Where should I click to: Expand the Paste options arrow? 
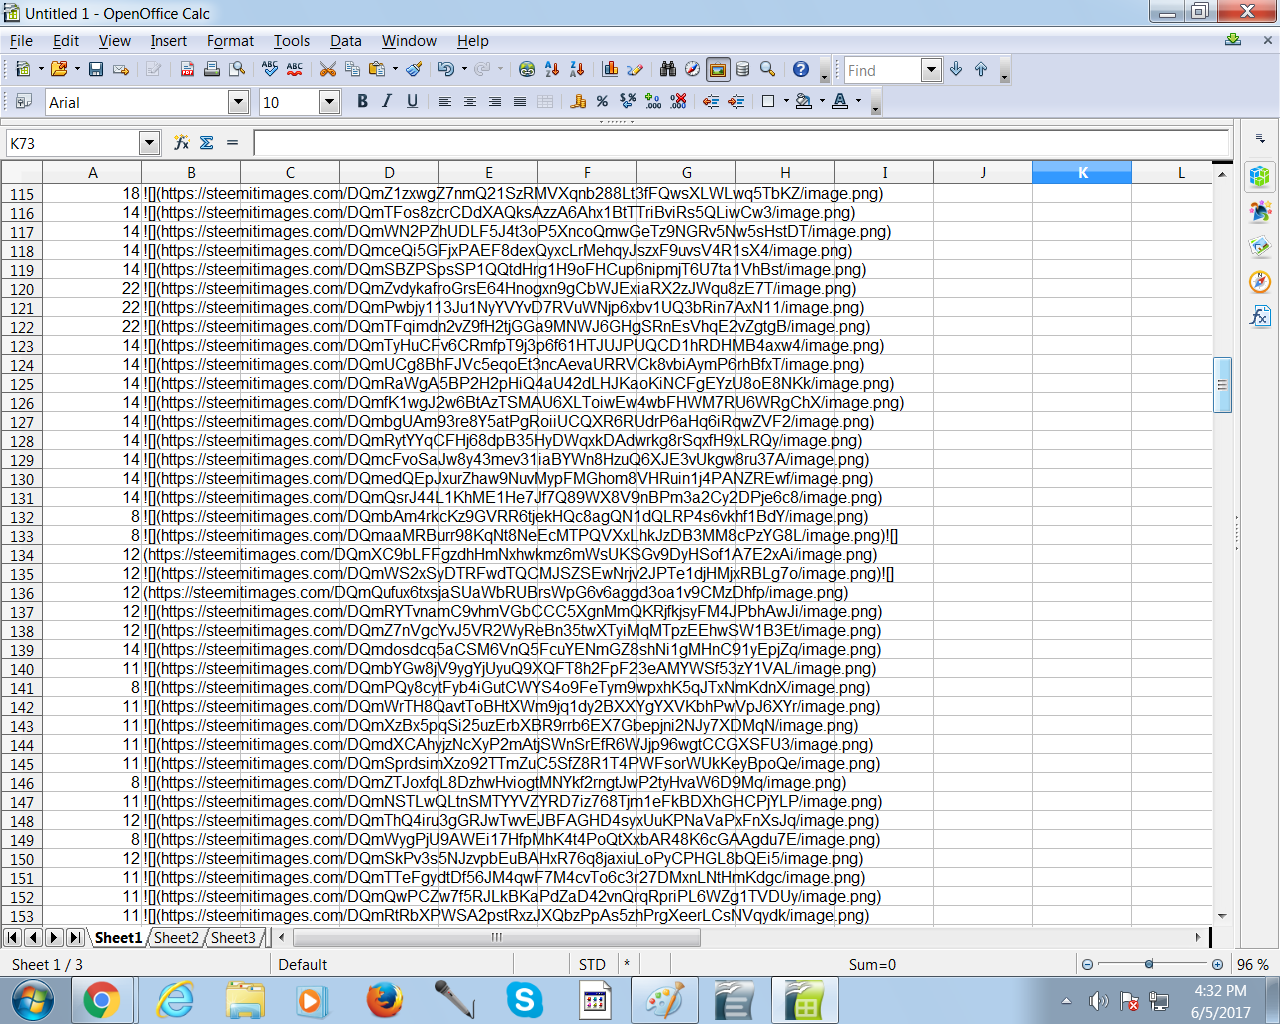pos(395,69)
